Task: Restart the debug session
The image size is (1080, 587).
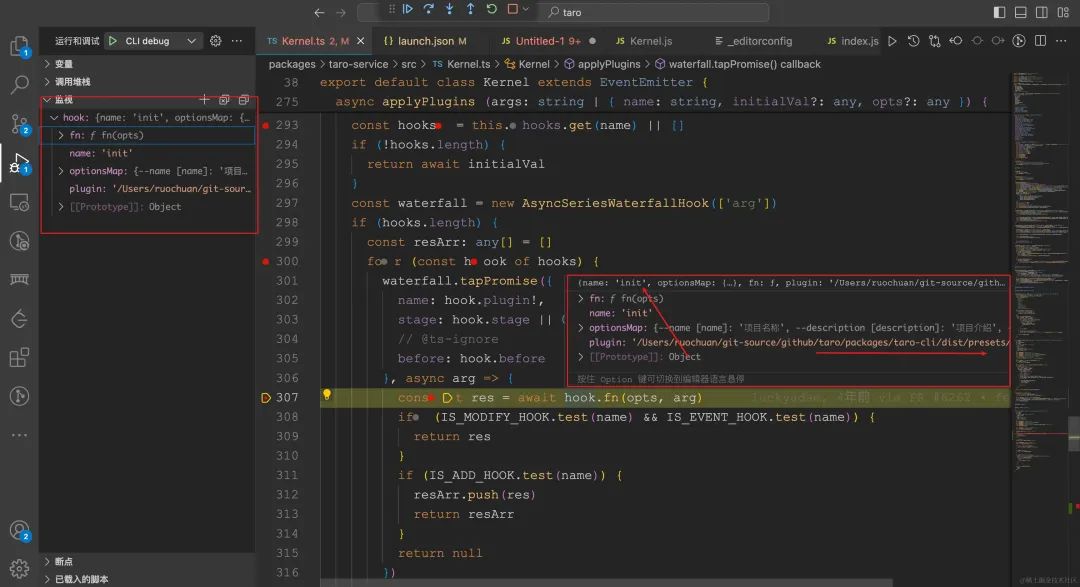Action: tap(492, 10)
